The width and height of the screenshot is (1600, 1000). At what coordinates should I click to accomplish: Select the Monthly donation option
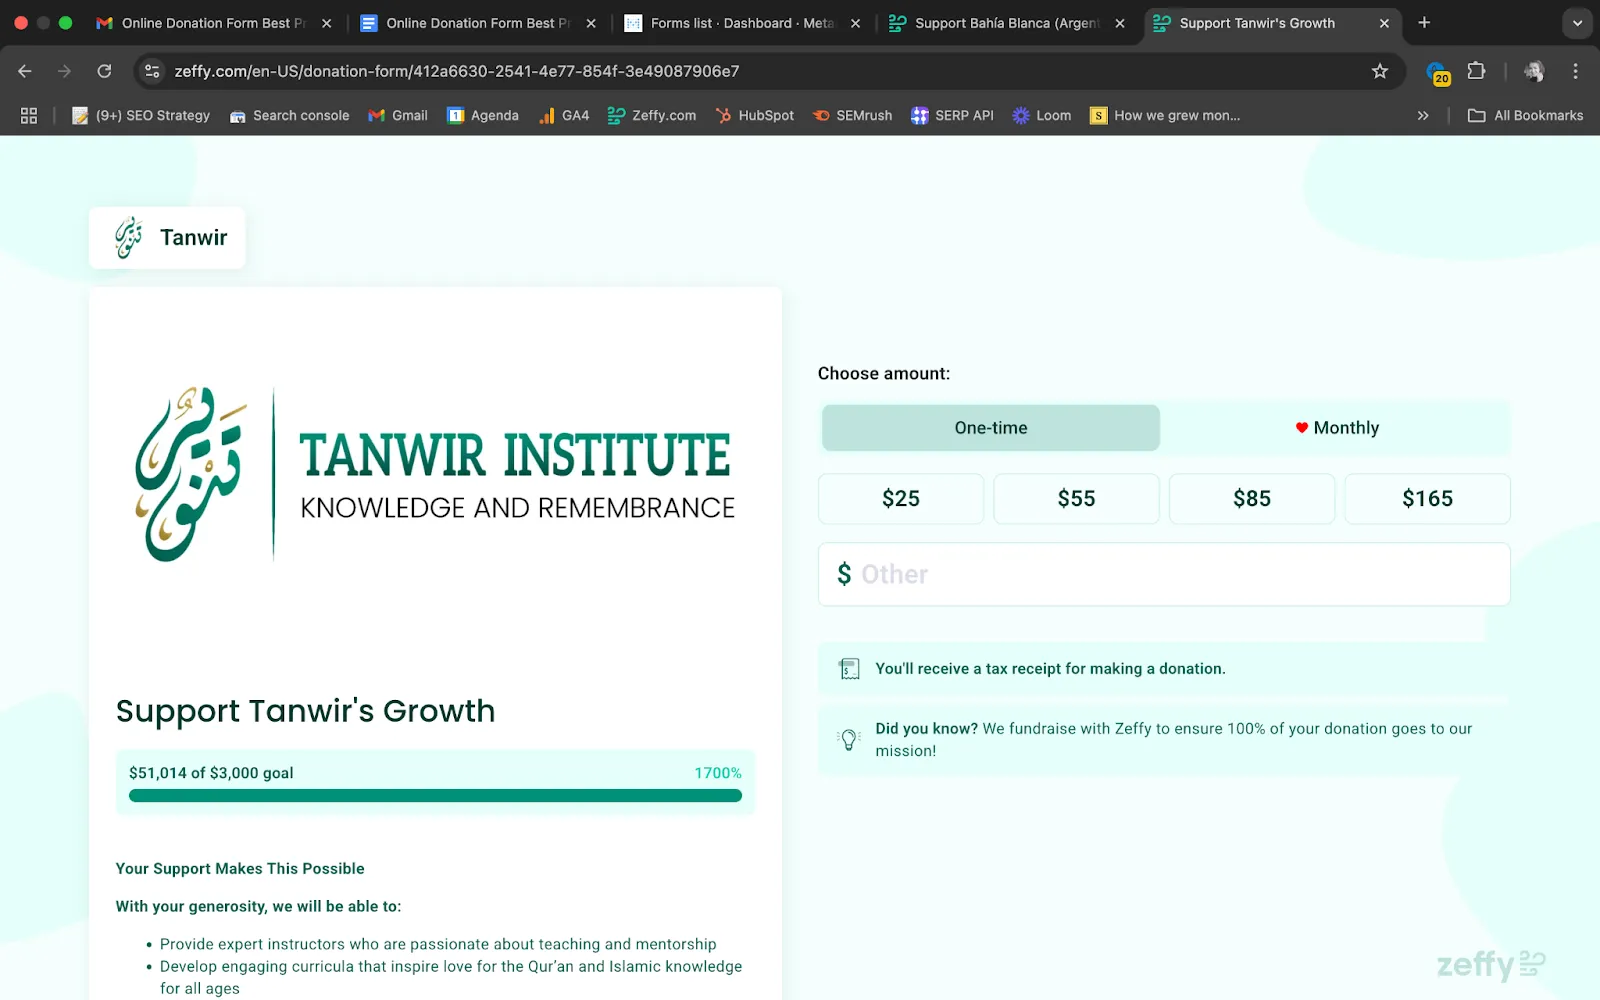point(1336,428)
